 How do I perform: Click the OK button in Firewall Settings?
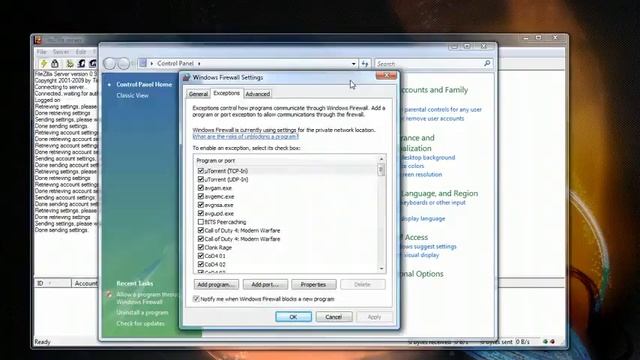pyautogui.click(x=293, y=317)
